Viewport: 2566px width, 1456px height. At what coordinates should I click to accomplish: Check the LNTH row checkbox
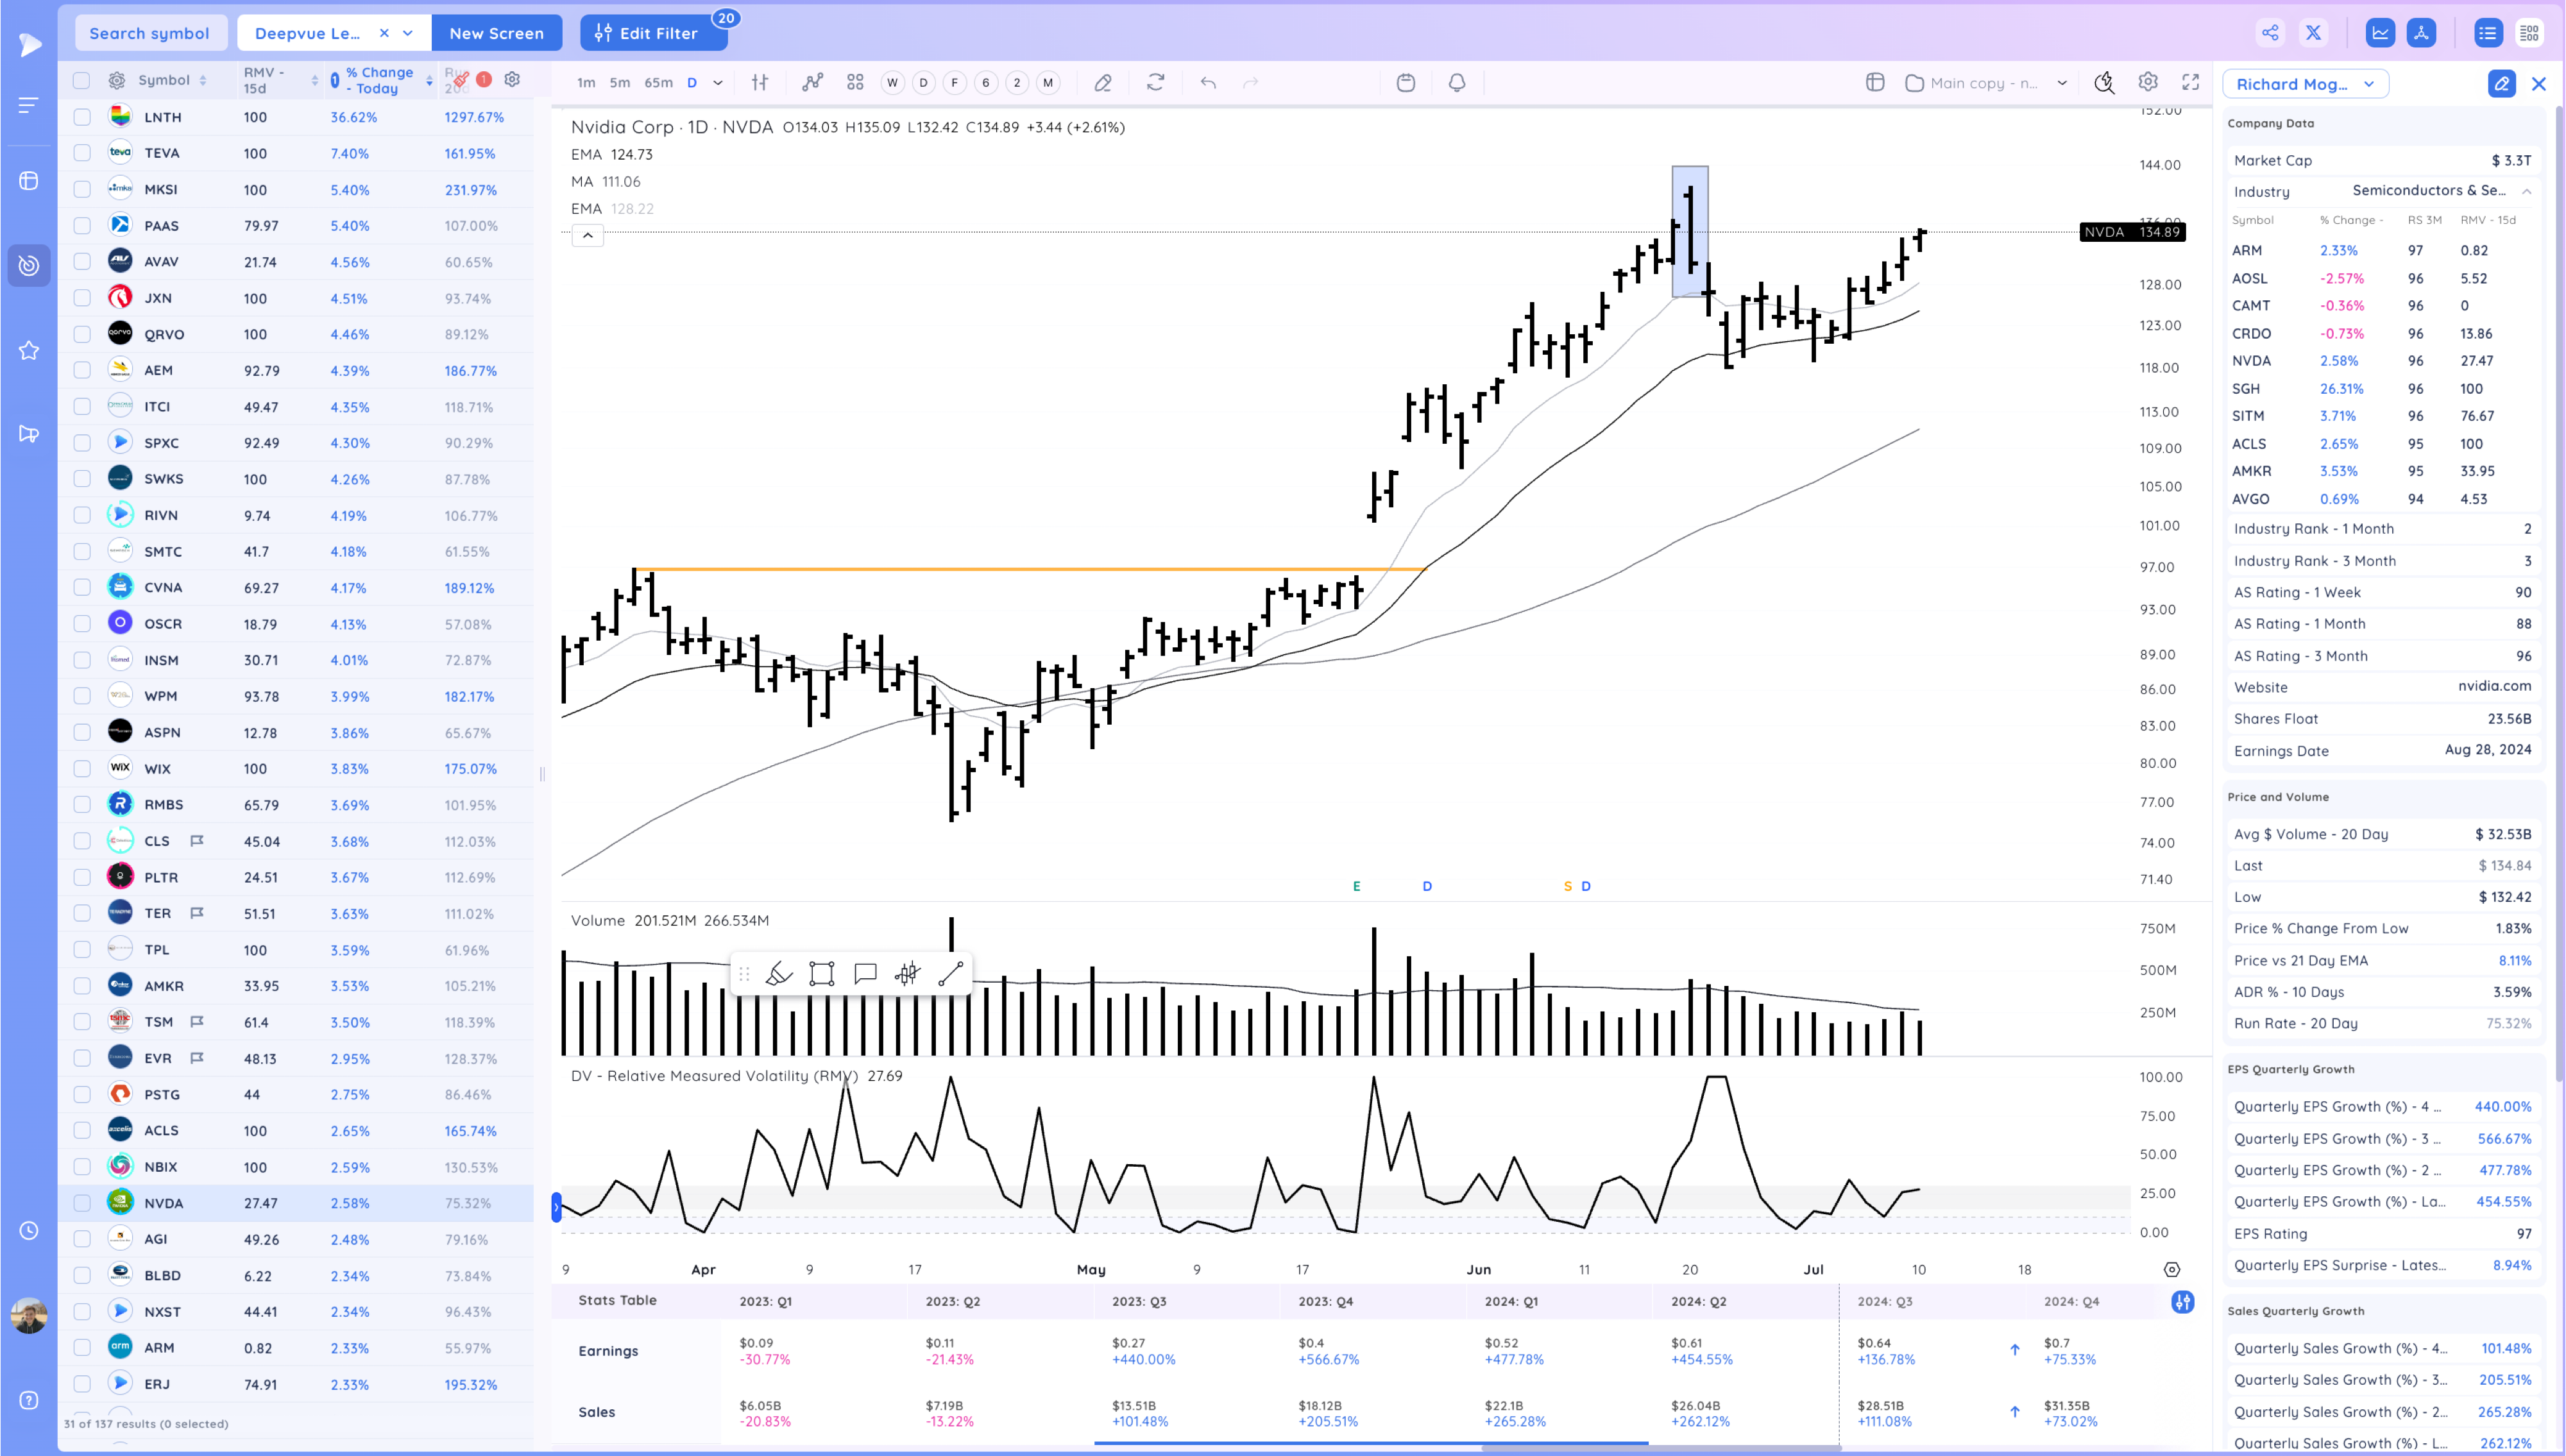point(82,117)
